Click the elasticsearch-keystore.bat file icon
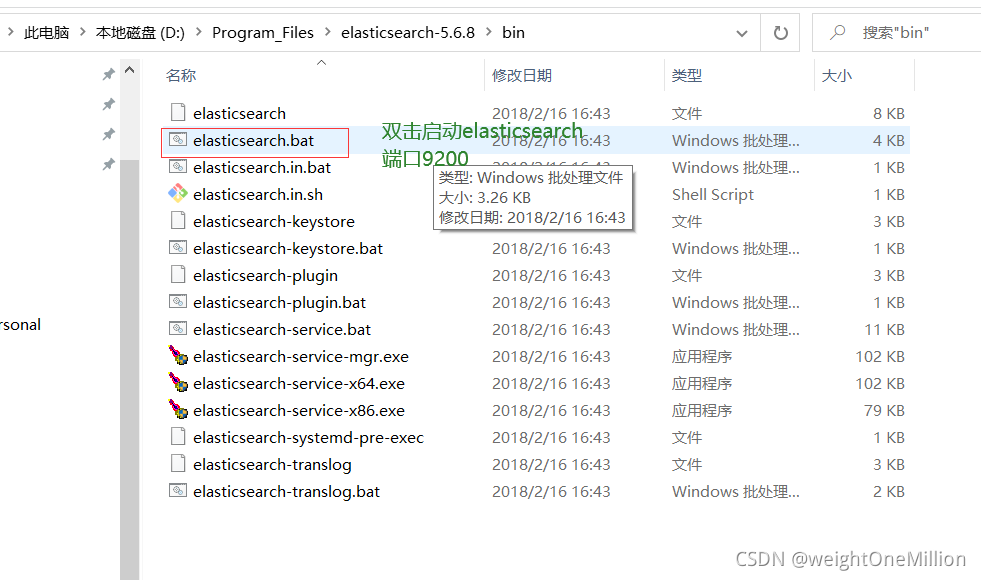The width and height of the screenshot is (981, 580). coord(178,247)
